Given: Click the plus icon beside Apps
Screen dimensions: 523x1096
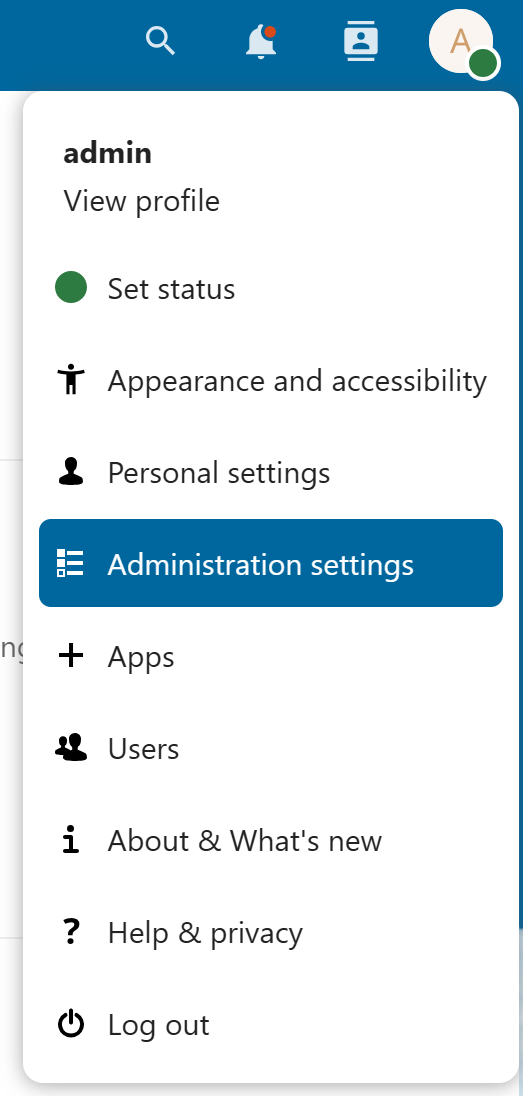Looking at the screenshot, I should 71,656.
